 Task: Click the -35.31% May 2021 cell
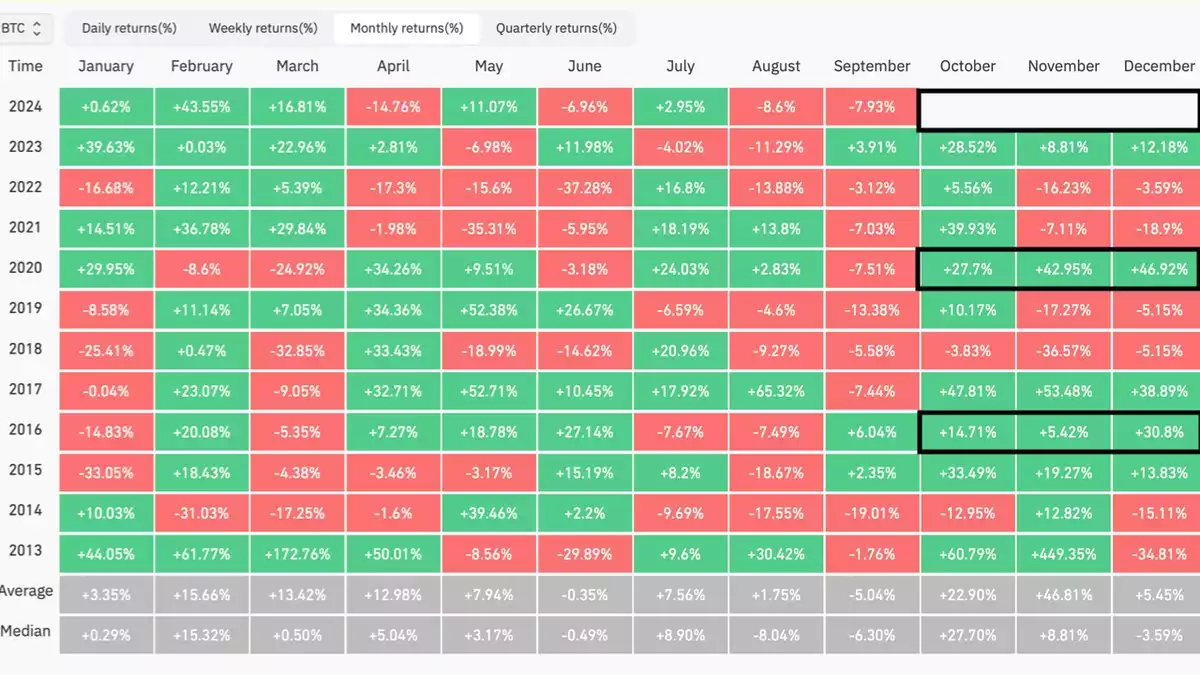pyautogui.click(x=489, y=228)
